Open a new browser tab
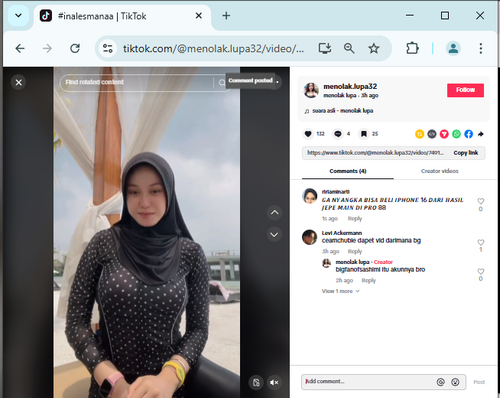 click(x=226, y=16)
